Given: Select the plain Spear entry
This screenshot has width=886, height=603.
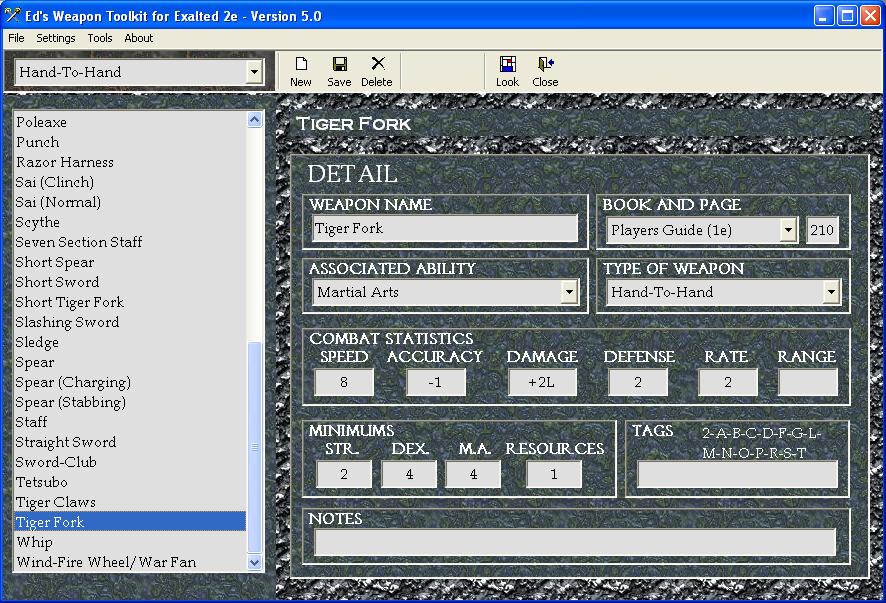Looking at the screenshot, I should pos(130,362).
